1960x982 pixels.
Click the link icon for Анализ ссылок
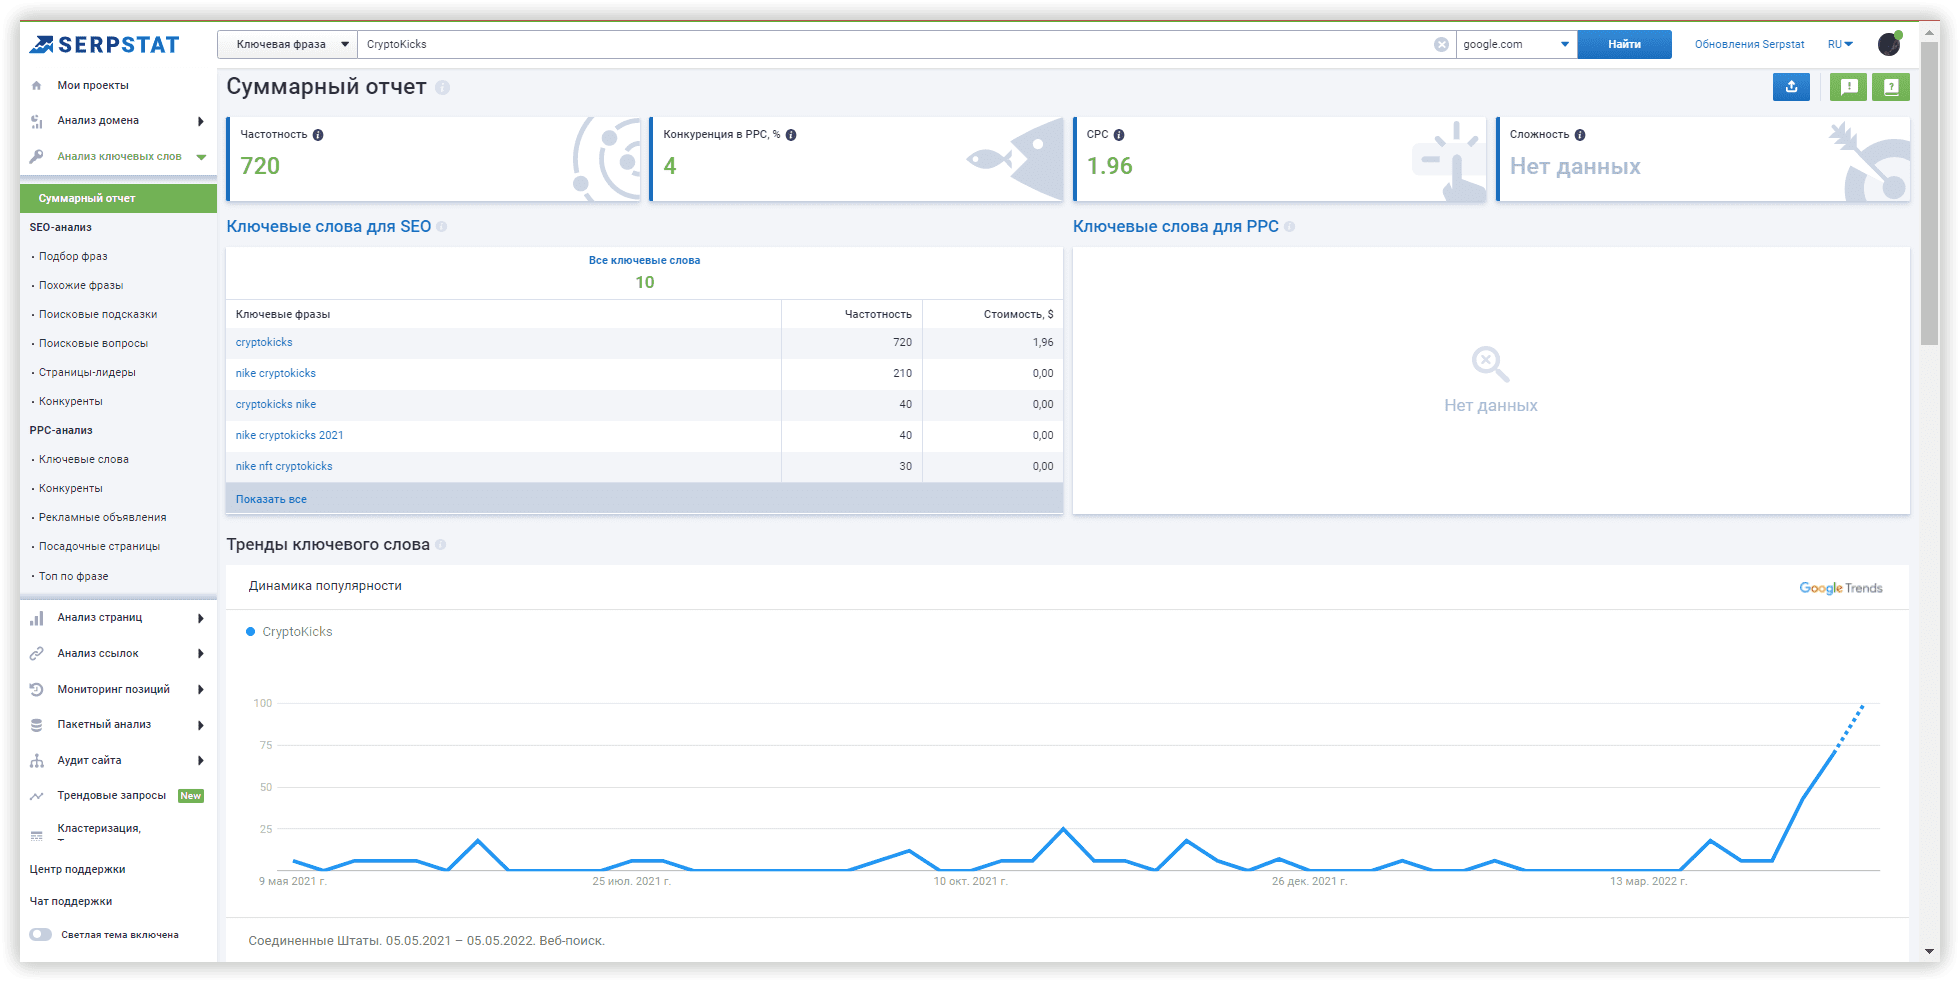pos(37,653)
